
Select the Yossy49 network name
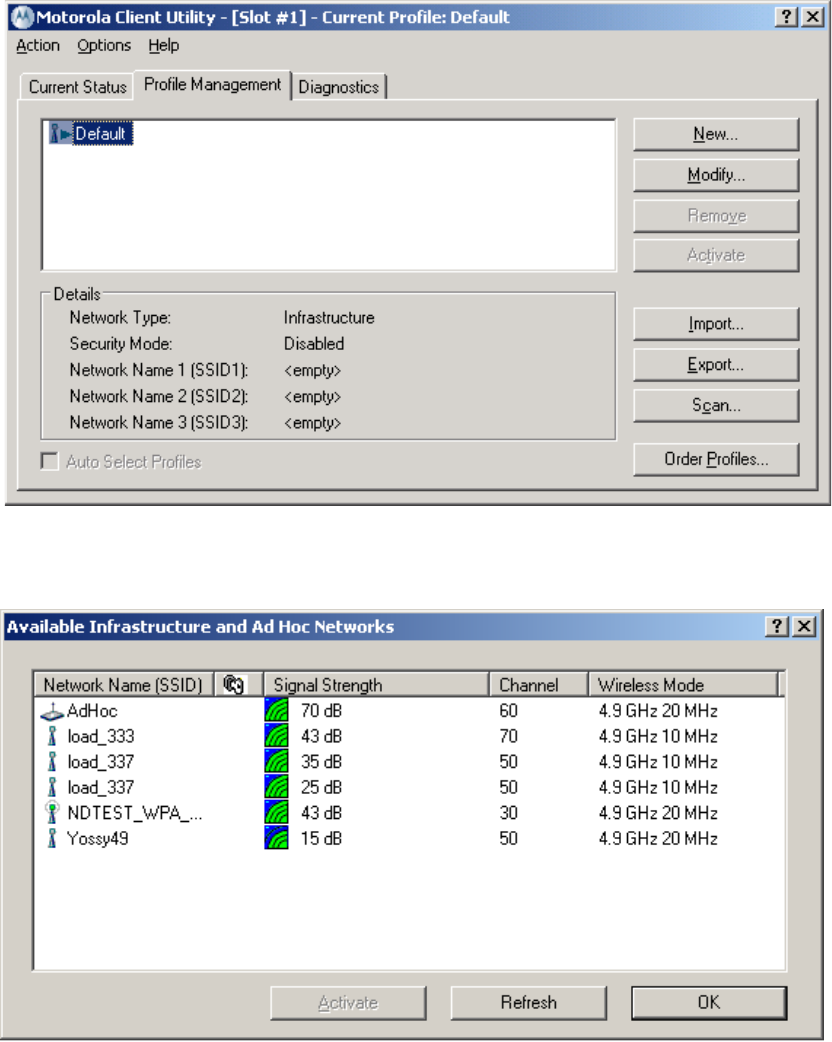(x=97, y=839)
